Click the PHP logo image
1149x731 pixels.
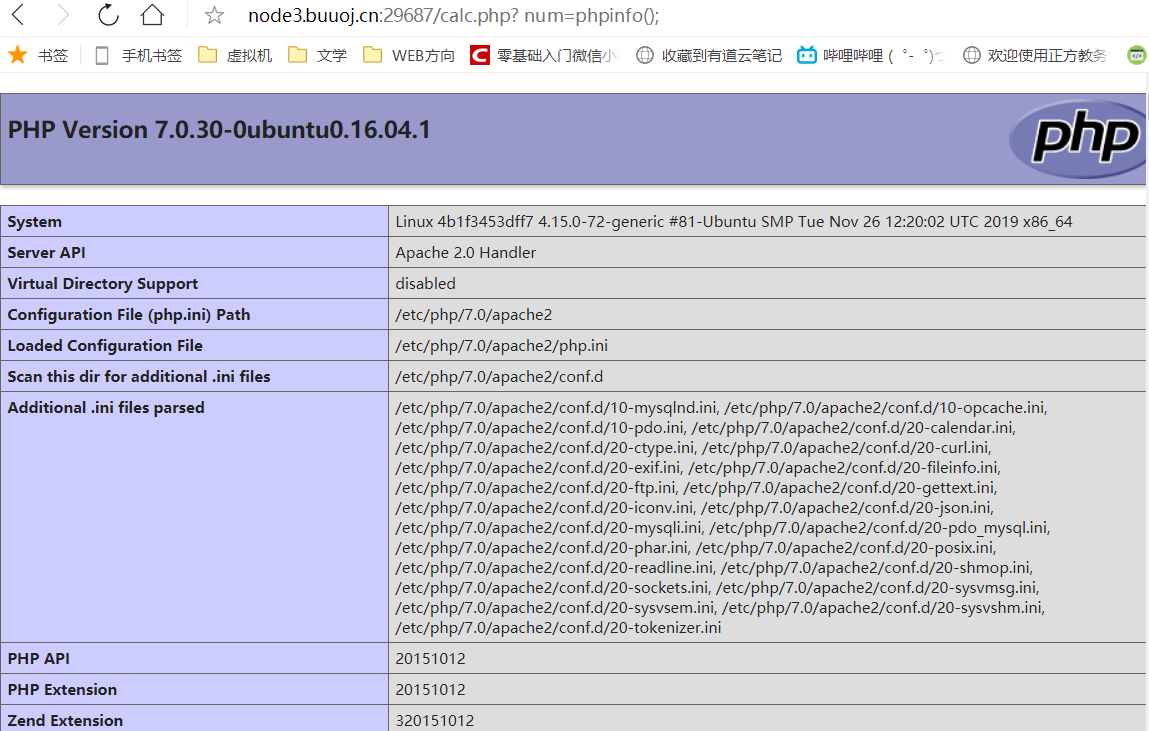pyautogui.click(x=1078, y=139)
